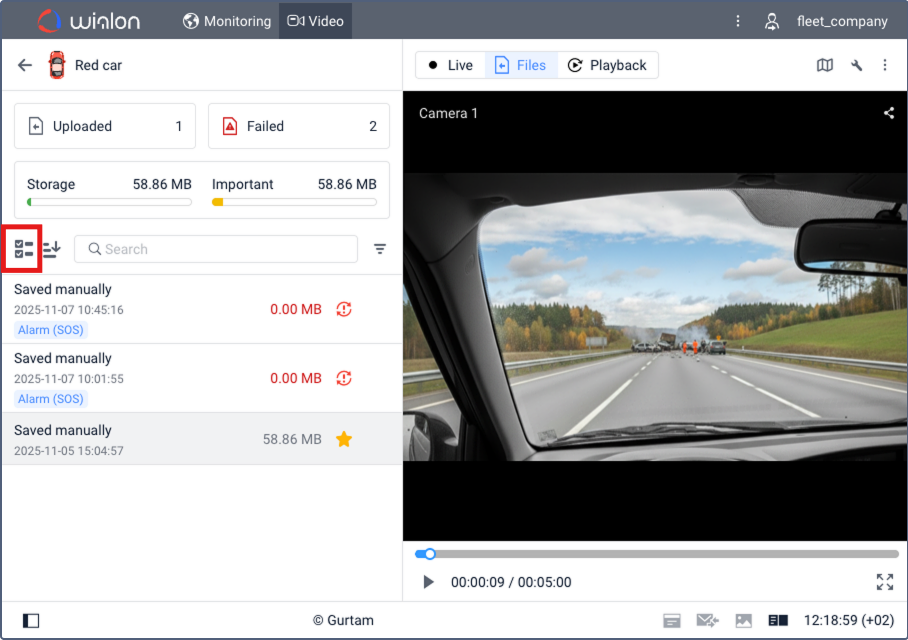Click the search files input field
Viewport: 908px width, 640px height.
tap(216, 249)
